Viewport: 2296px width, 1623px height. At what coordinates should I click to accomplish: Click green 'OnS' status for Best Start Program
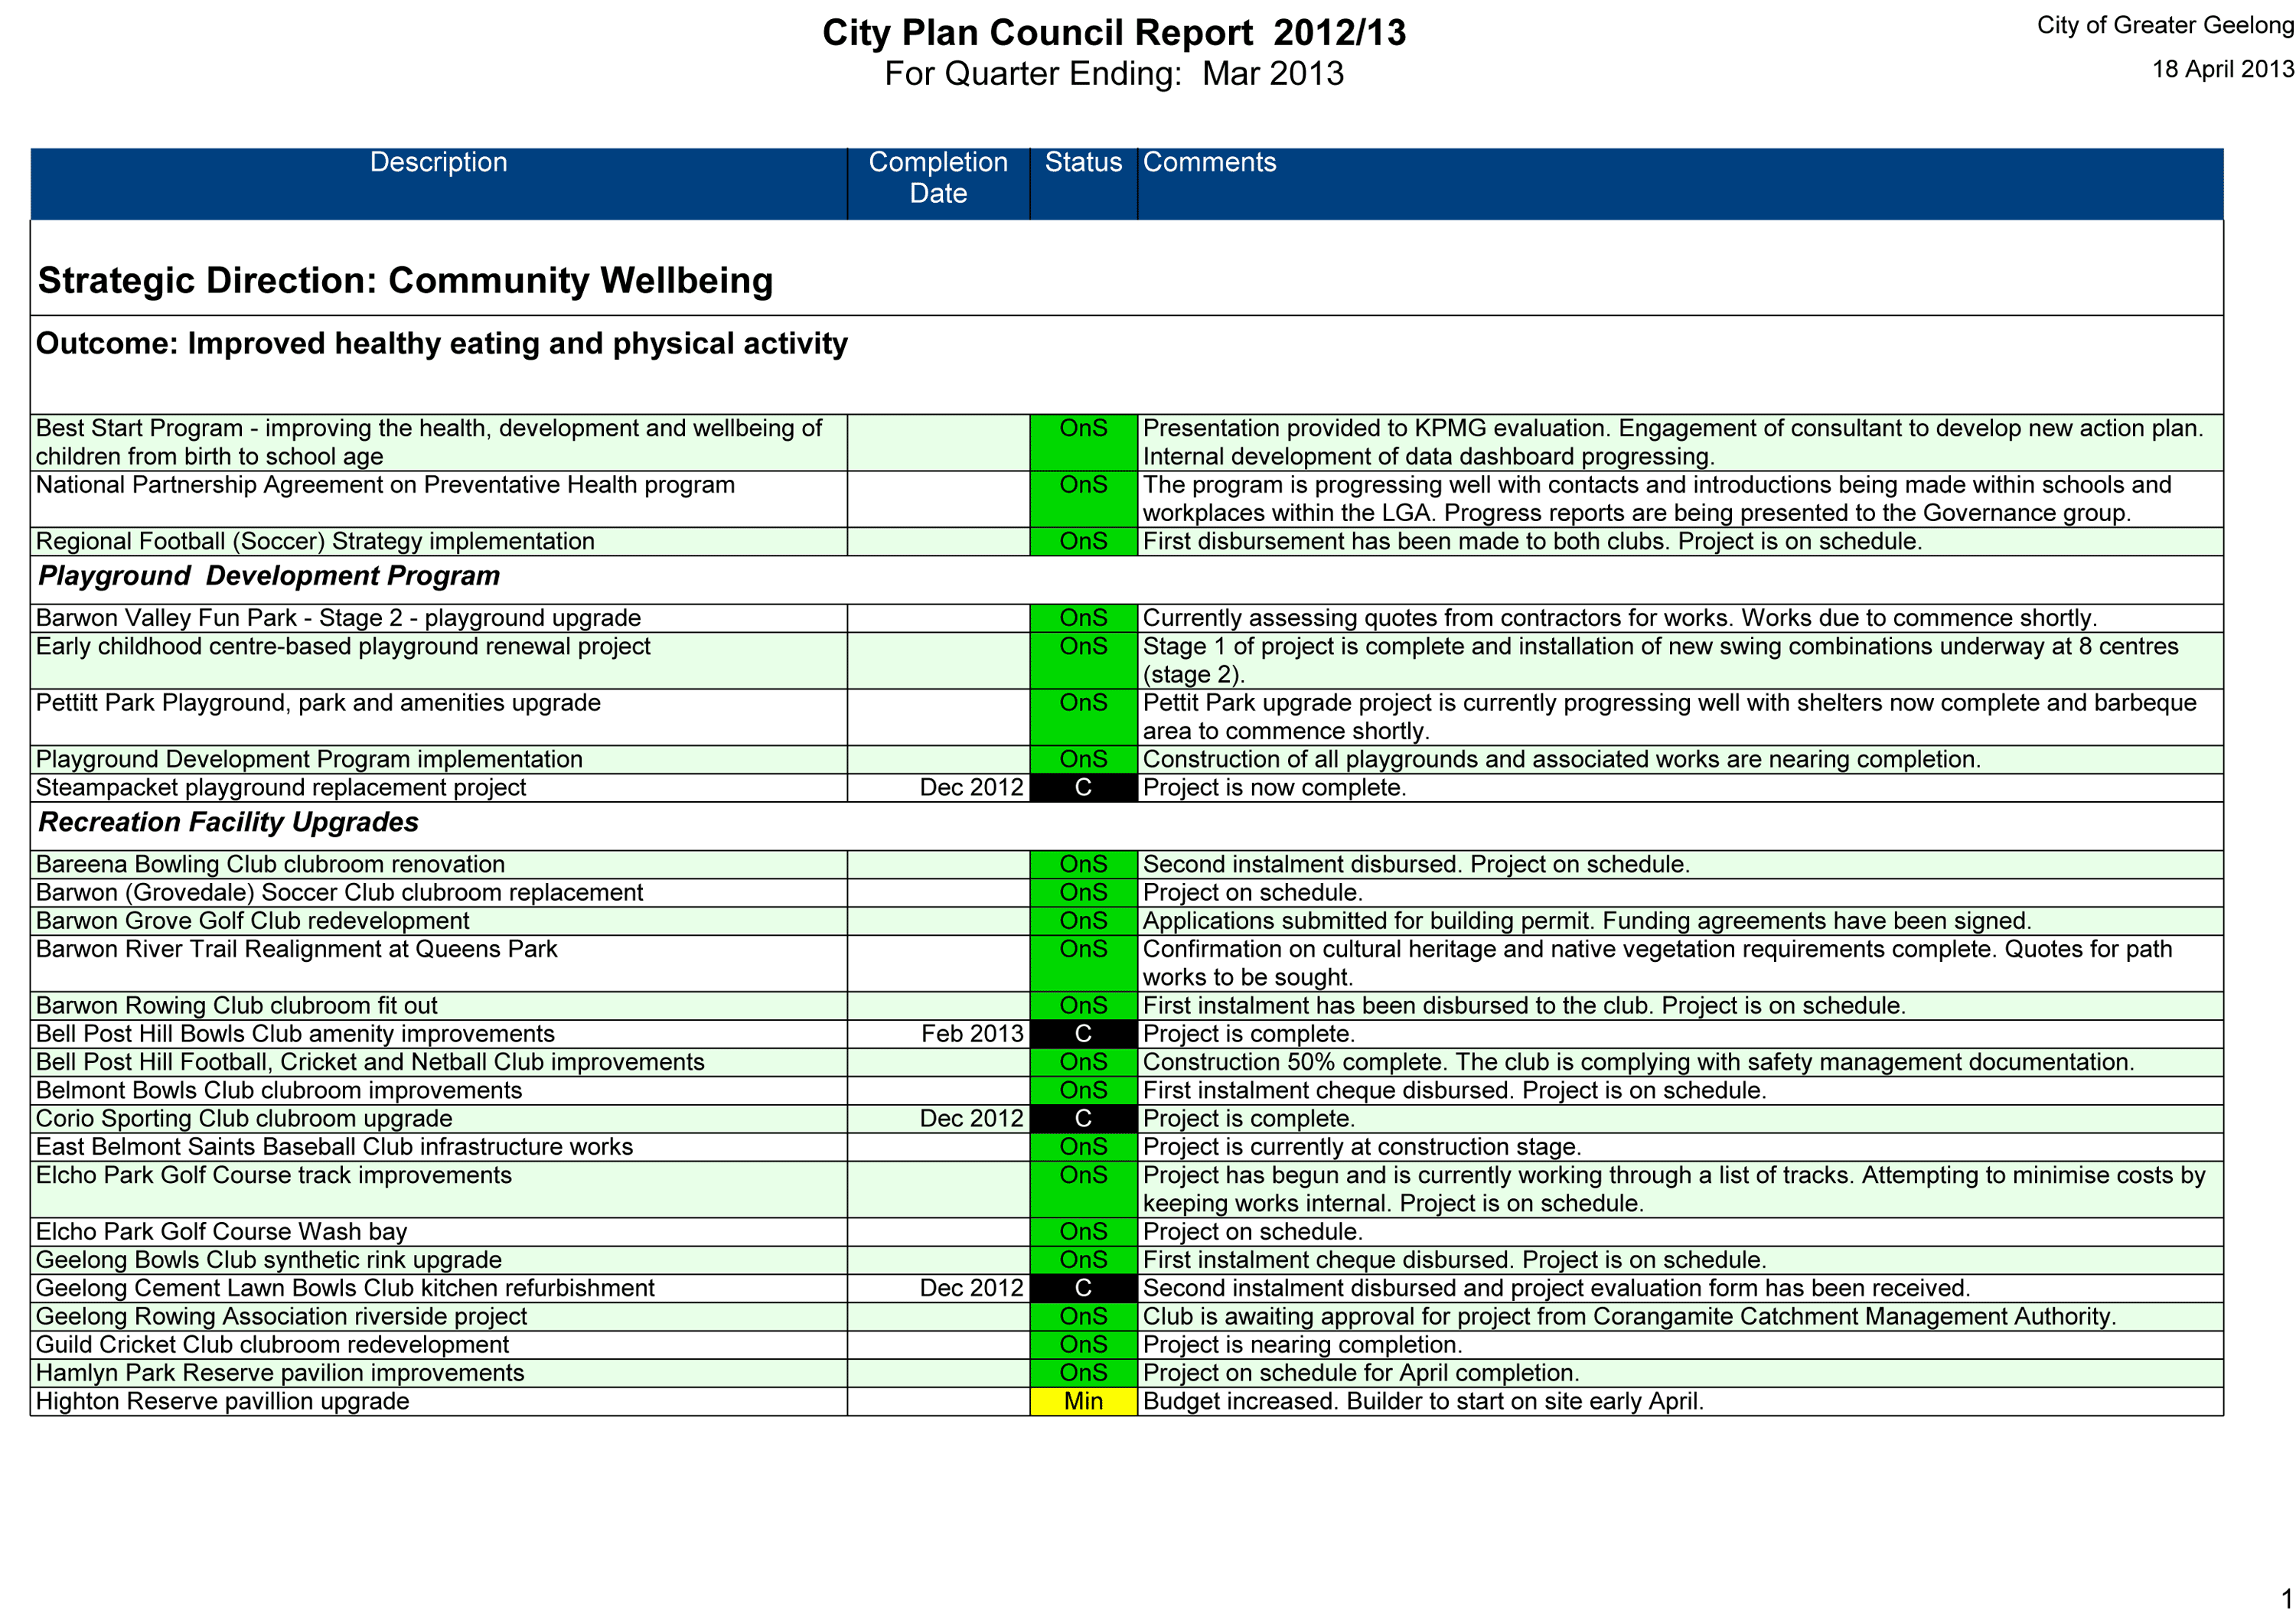pyautogui.click(x=1083, y=443)
